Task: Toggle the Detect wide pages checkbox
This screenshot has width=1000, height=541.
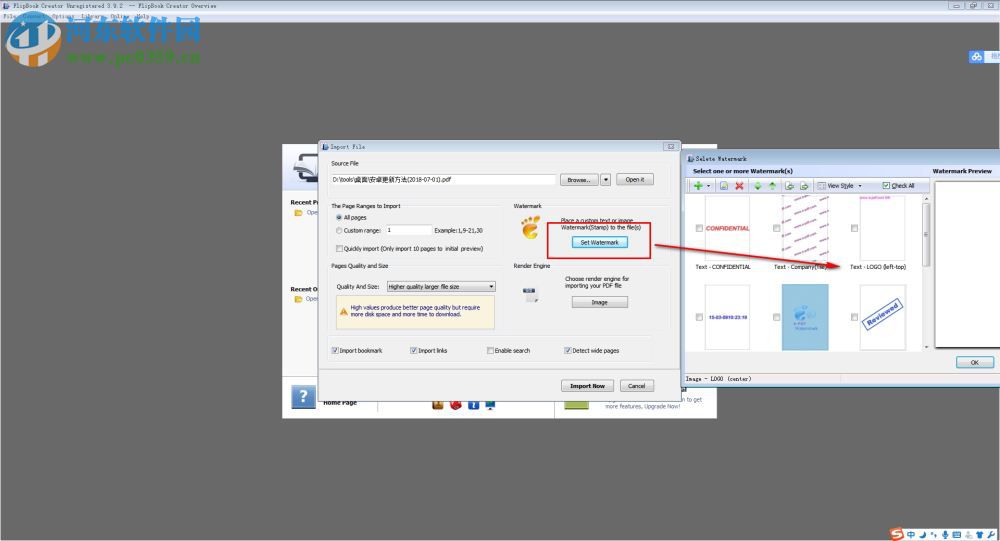Action: pyautogui.click(x=568, y=350)
